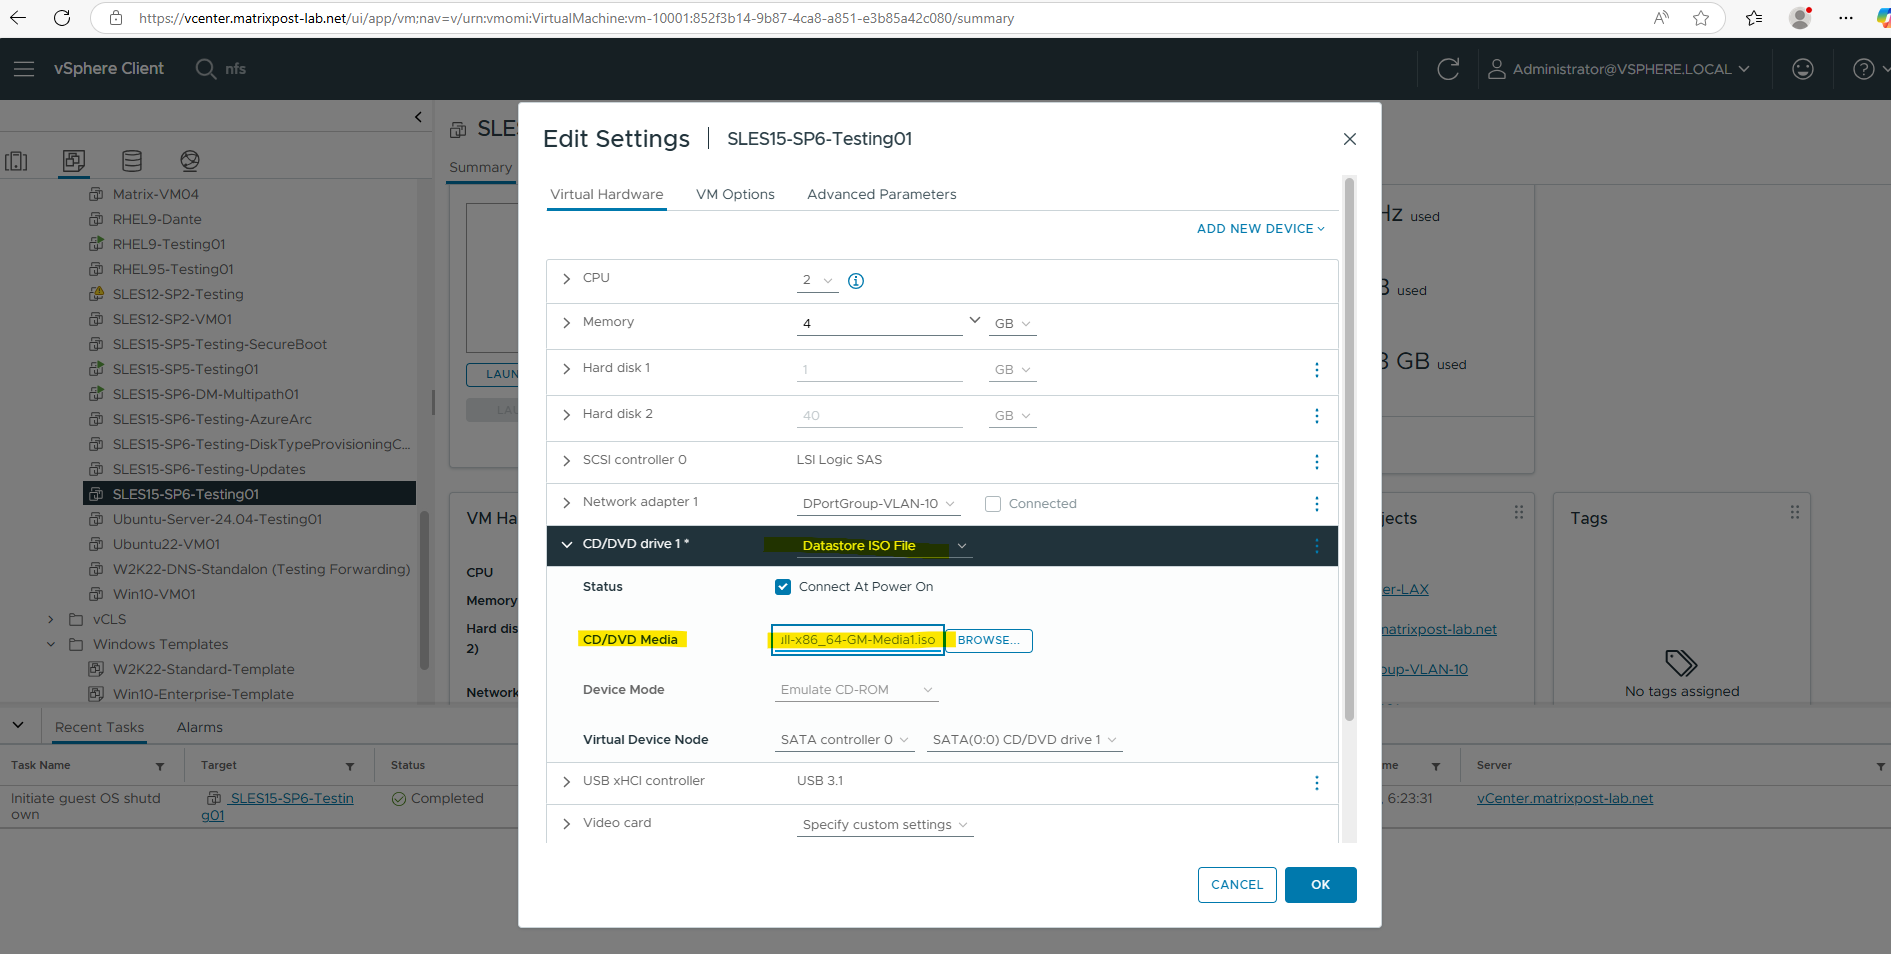
Task: Open the vSphere Client hamburger menu
Action: tap(24, 69)
